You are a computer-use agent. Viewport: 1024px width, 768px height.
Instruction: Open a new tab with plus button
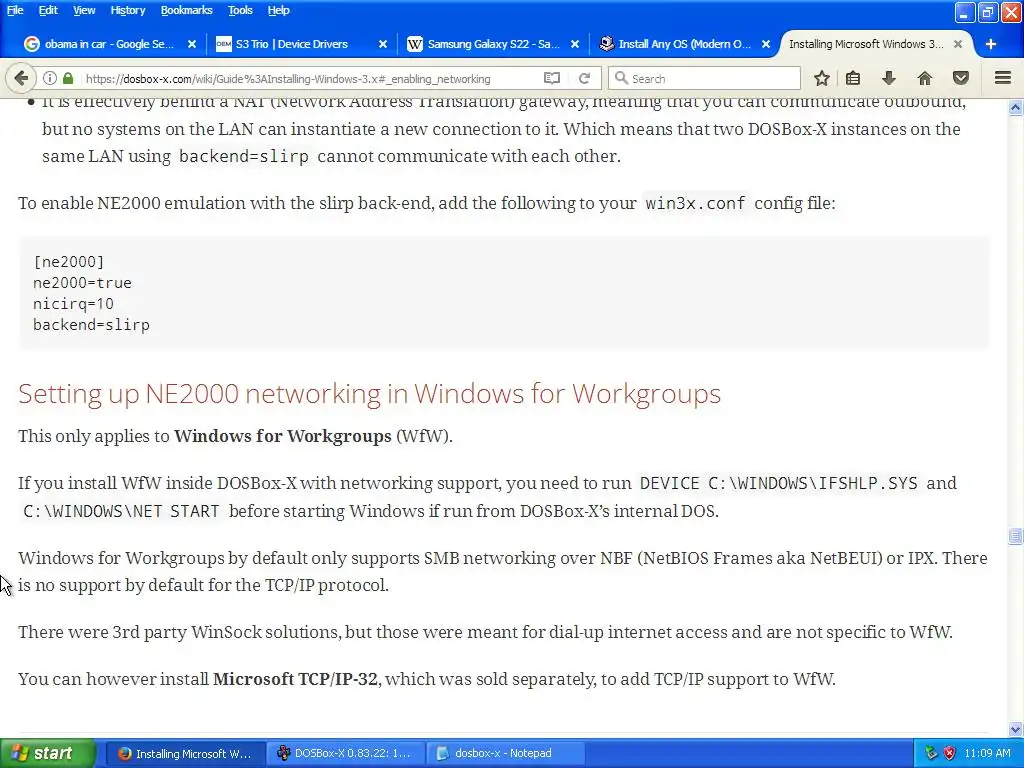point(991,44)
